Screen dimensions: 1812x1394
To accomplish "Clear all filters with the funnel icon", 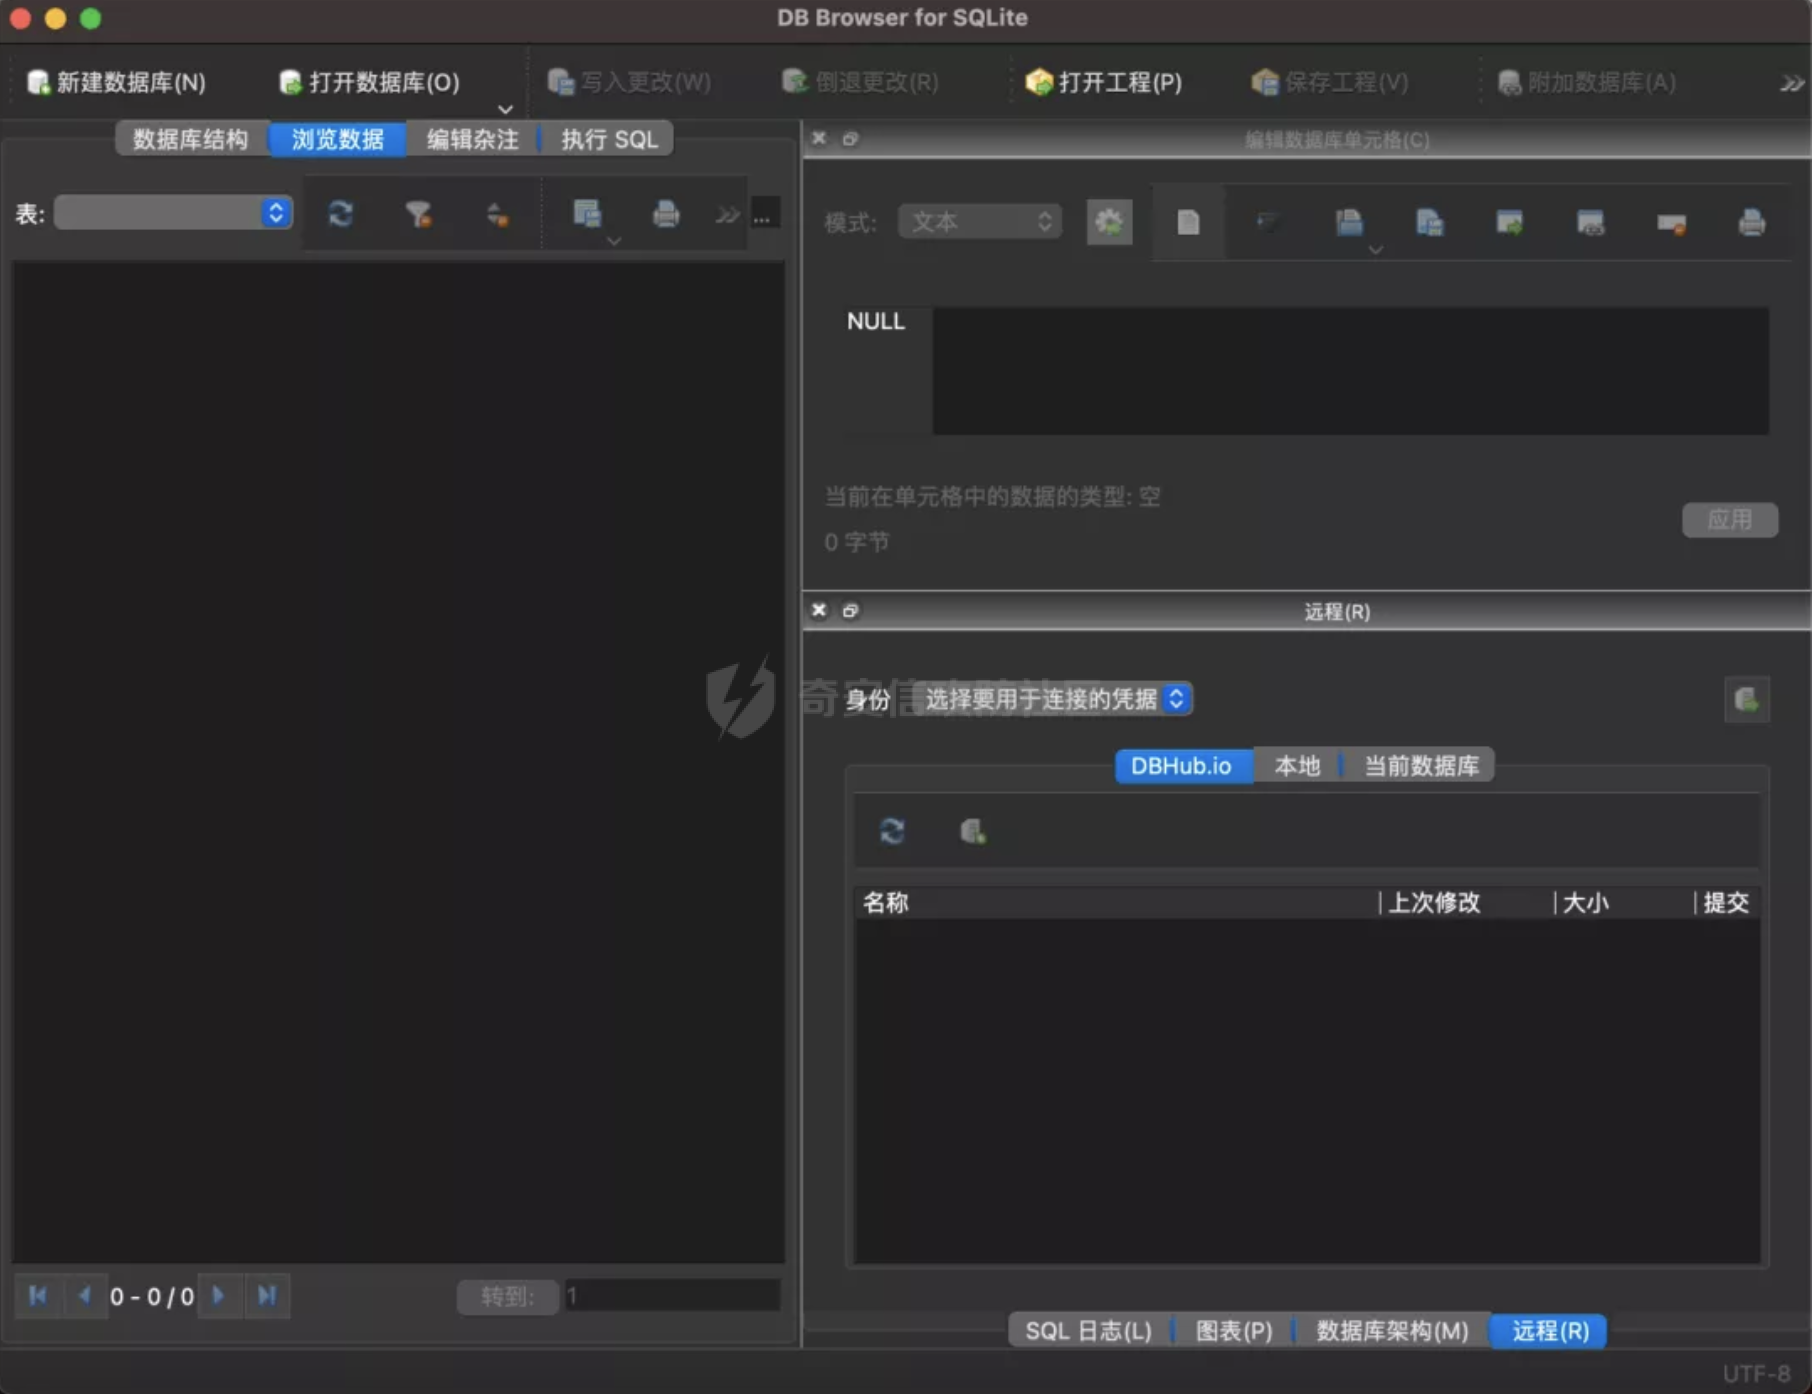I will tap(418, 213).
